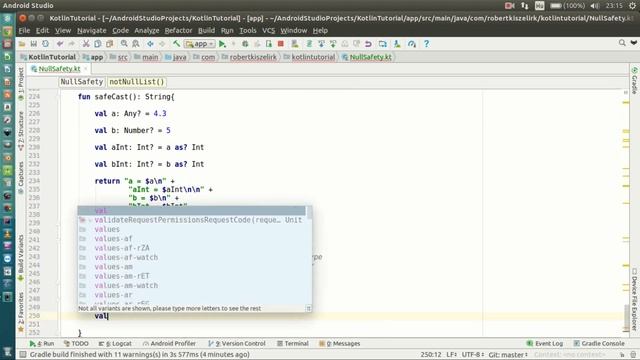Screen dimensions: 640x360
Task: Stop running process red square
Action: click(x=280, y=44)
